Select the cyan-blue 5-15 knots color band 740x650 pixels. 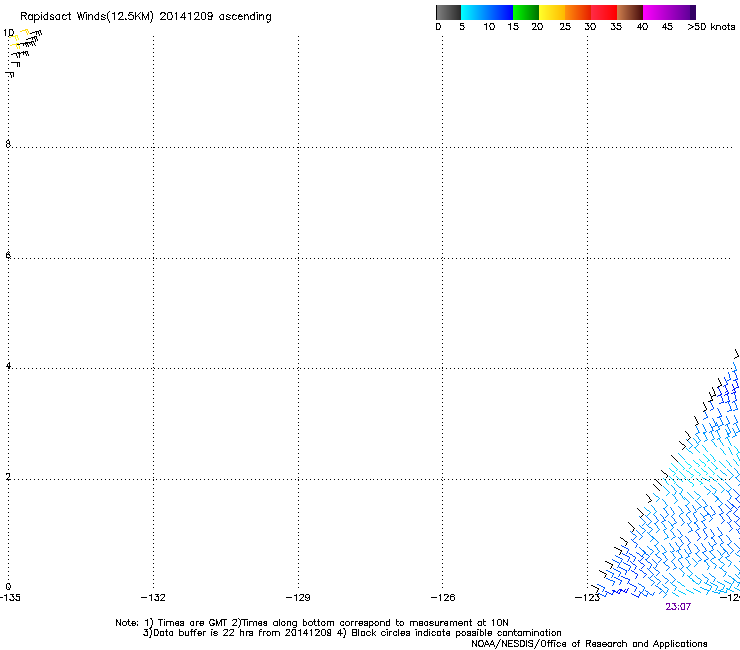(487, 12)
